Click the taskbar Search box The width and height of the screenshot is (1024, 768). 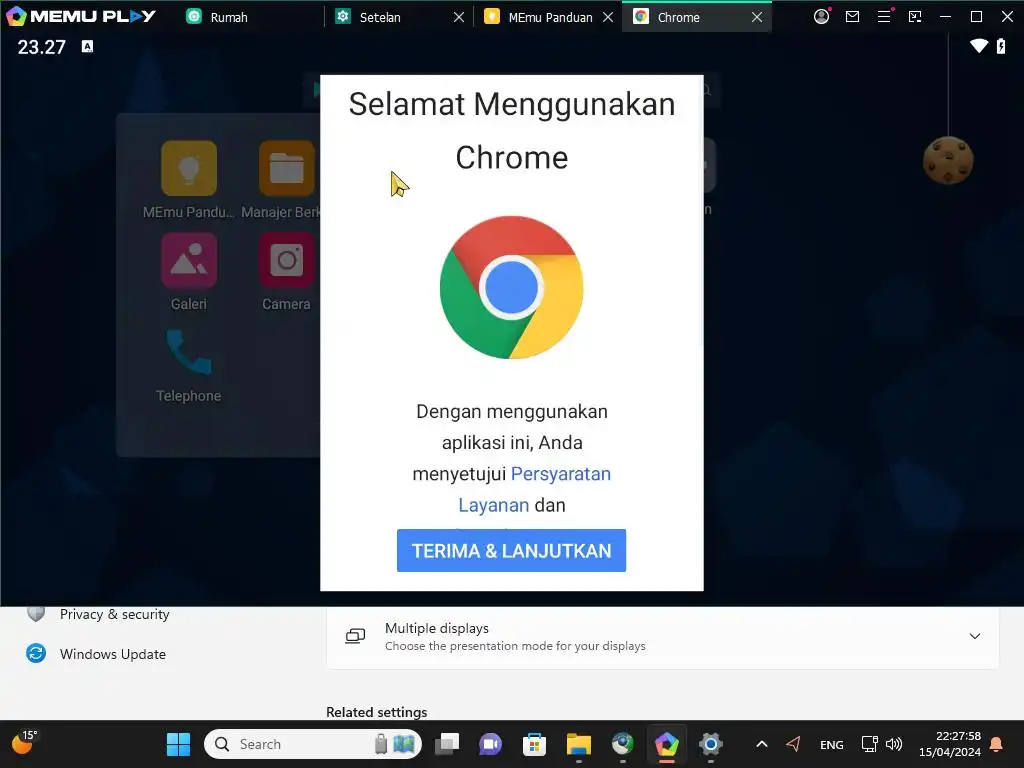coord(313,744)
